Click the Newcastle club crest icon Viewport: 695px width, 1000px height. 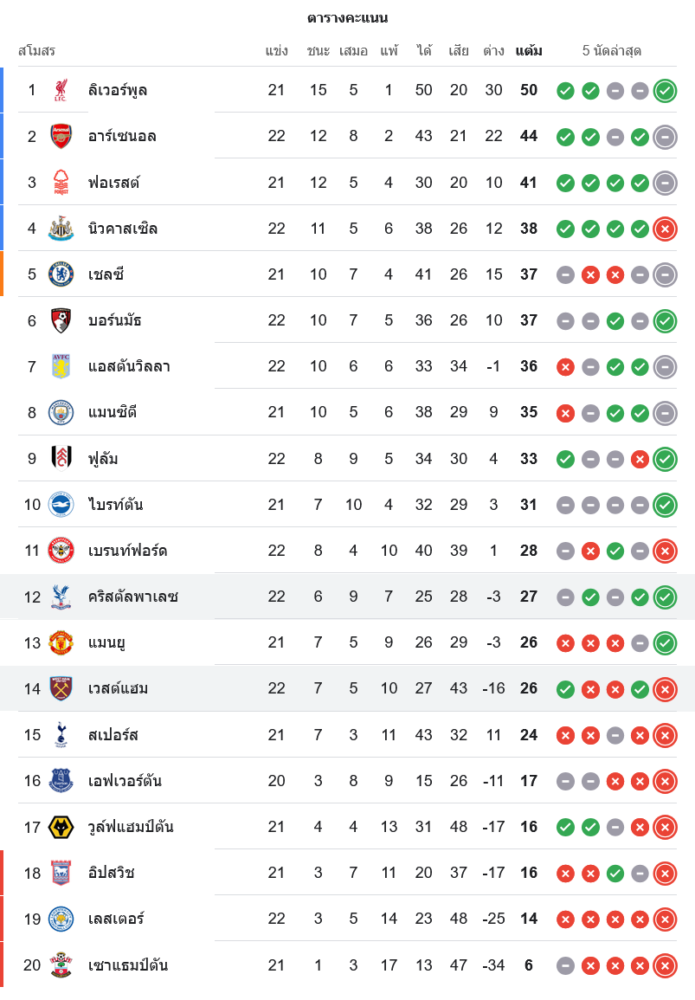tap(62, 228)
